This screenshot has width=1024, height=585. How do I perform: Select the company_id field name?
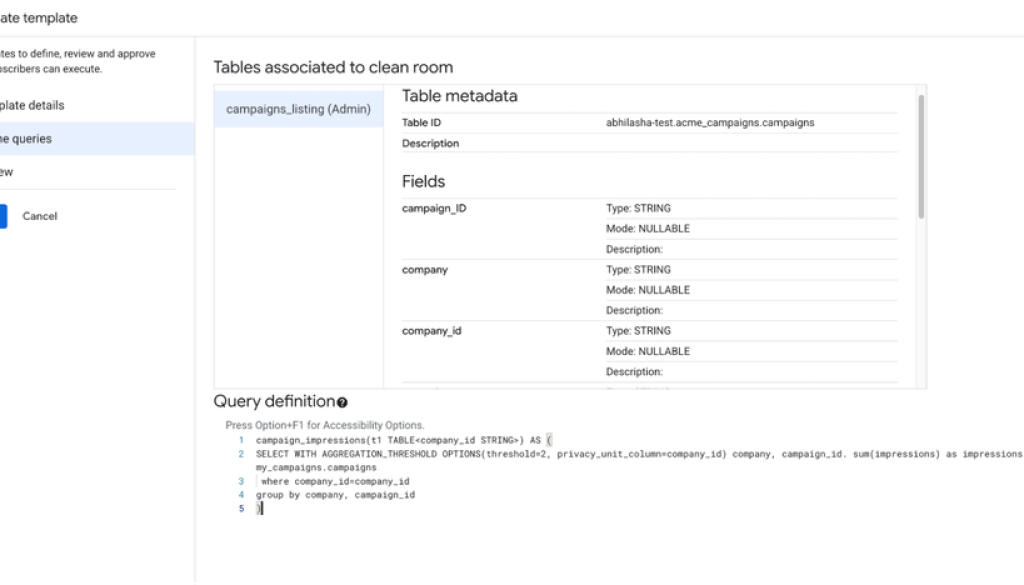(x=431, y=331)
